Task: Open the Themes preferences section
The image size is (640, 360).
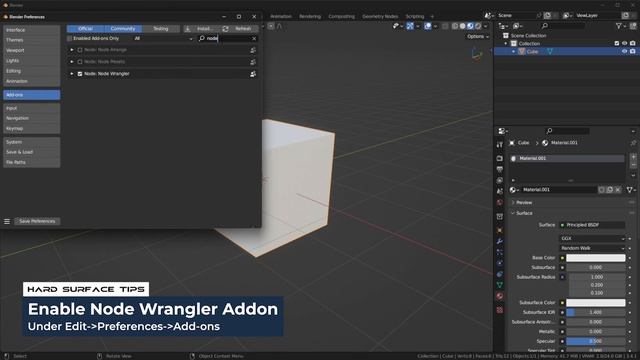Action: [31, 40]
